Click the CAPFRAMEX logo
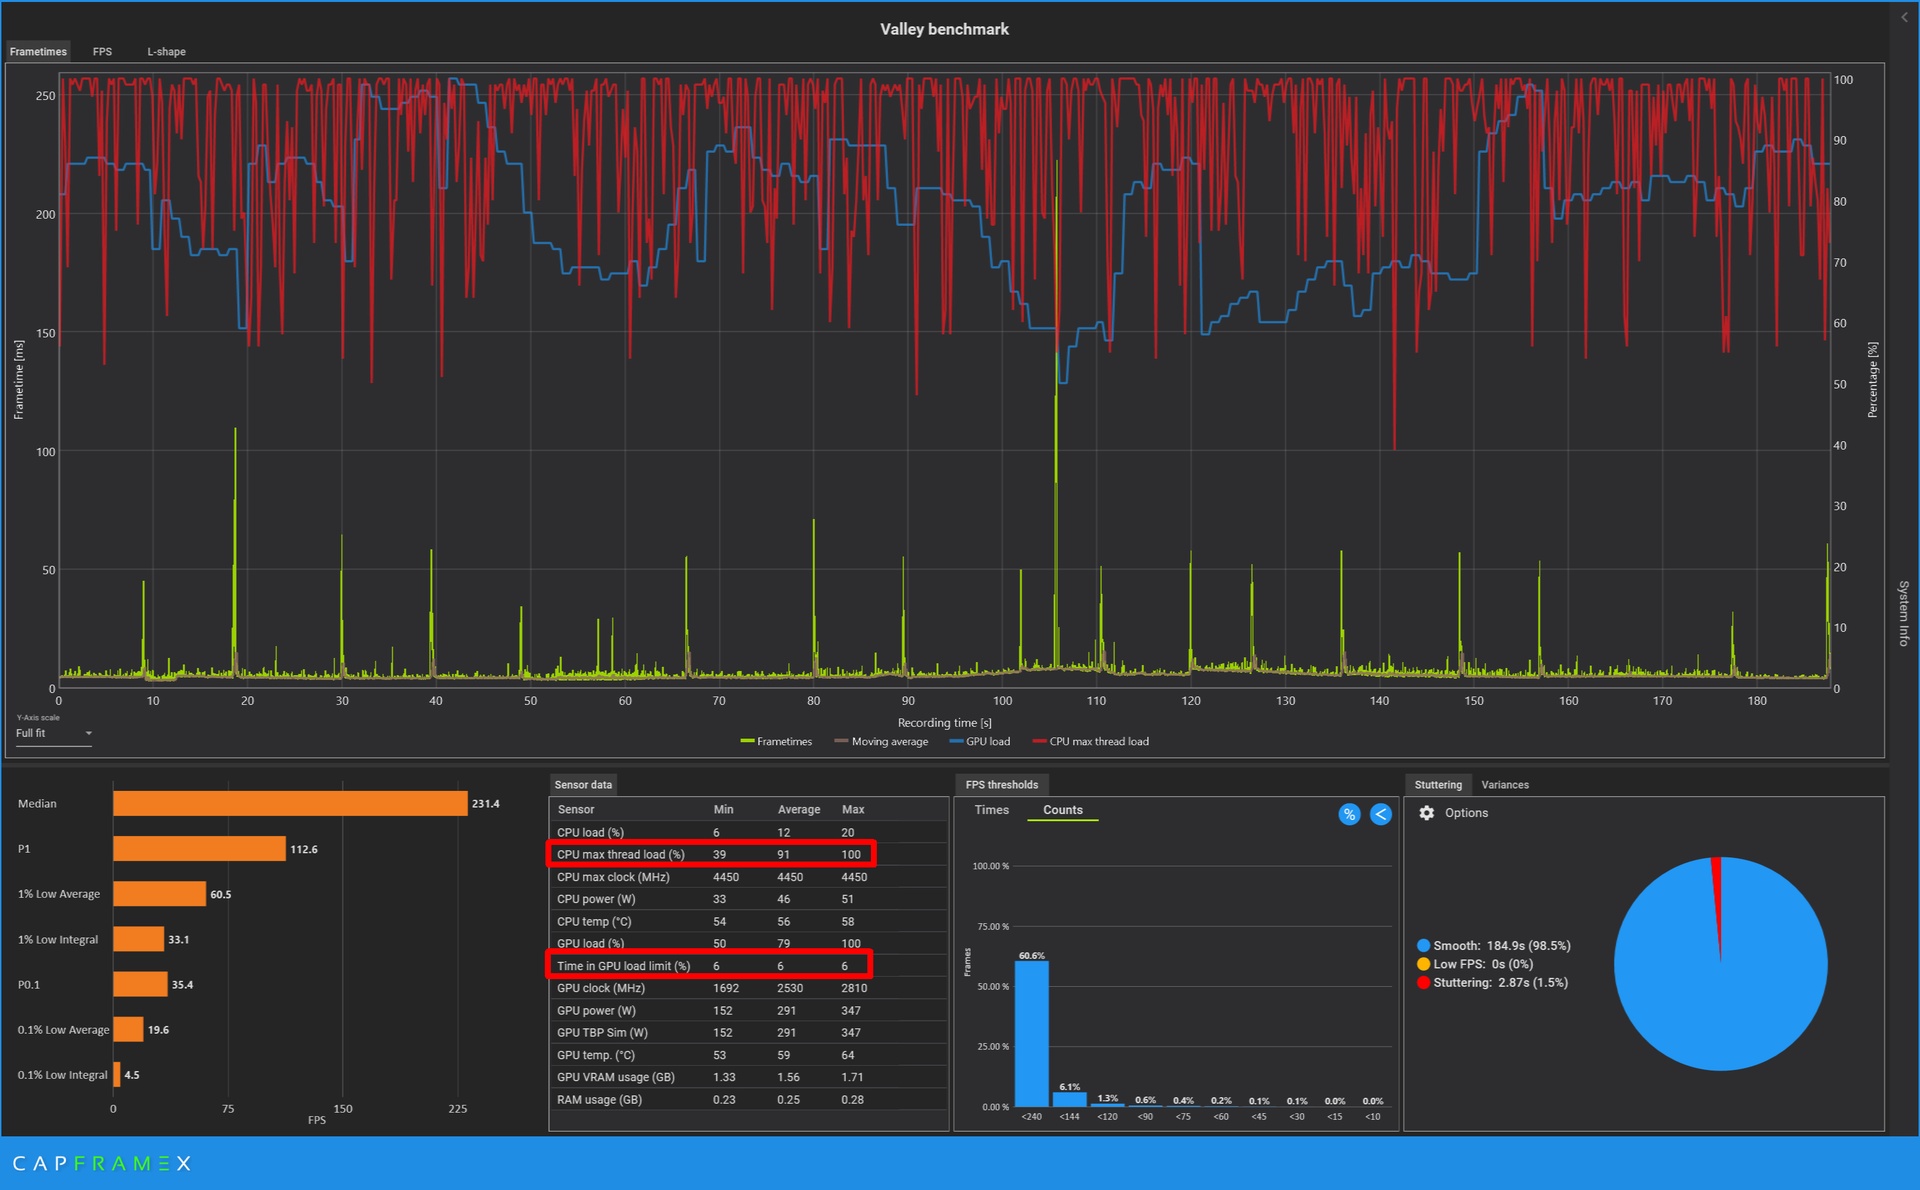 click(101, 1163)
